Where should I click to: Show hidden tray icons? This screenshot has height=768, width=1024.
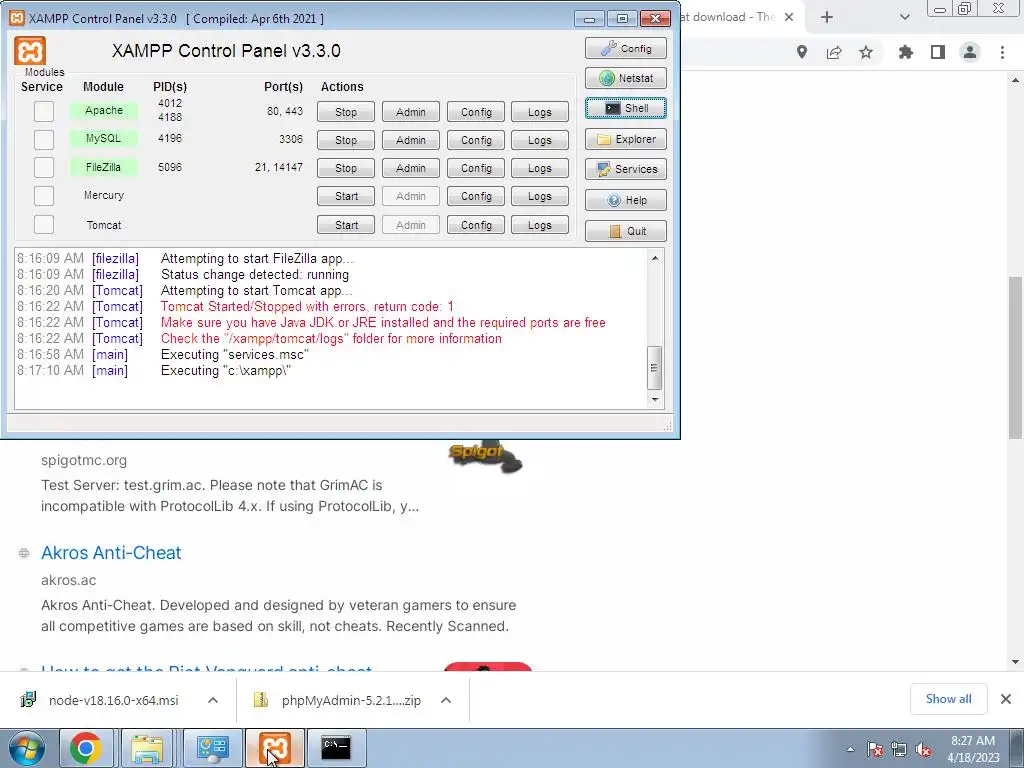point(850,749)
